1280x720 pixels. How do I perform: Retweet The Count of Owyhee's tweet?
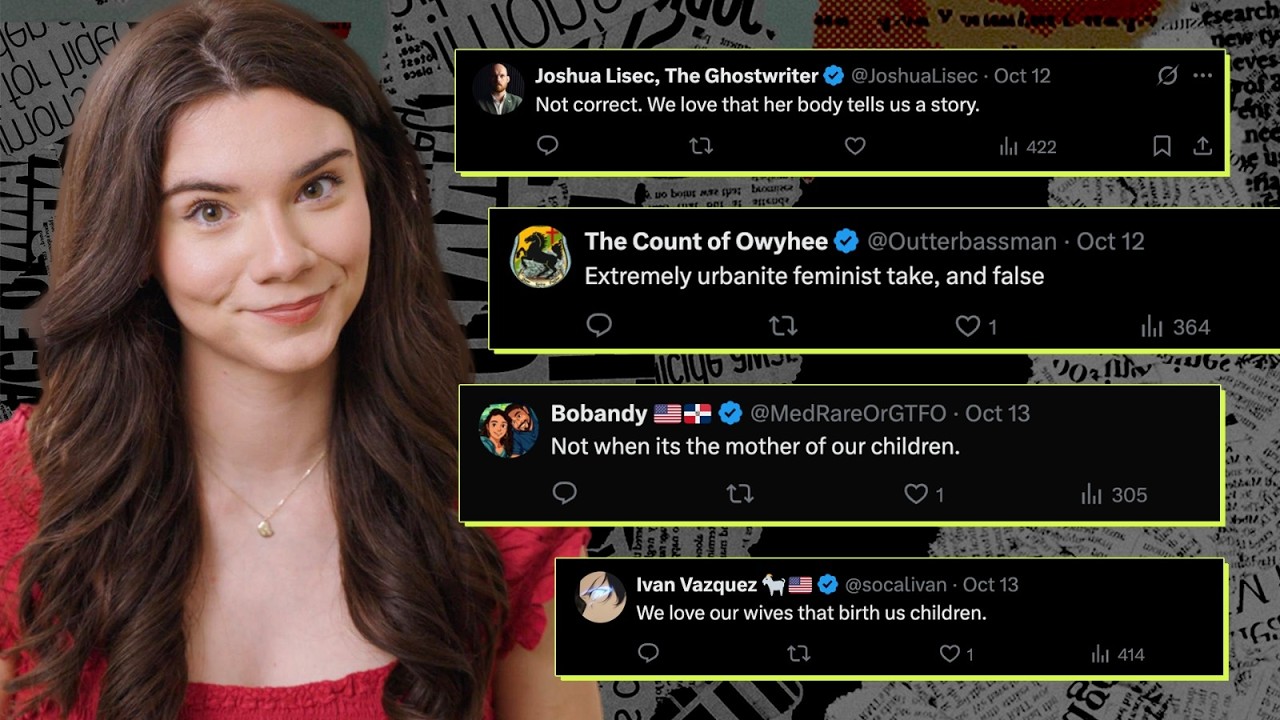[x=783, y=326]
